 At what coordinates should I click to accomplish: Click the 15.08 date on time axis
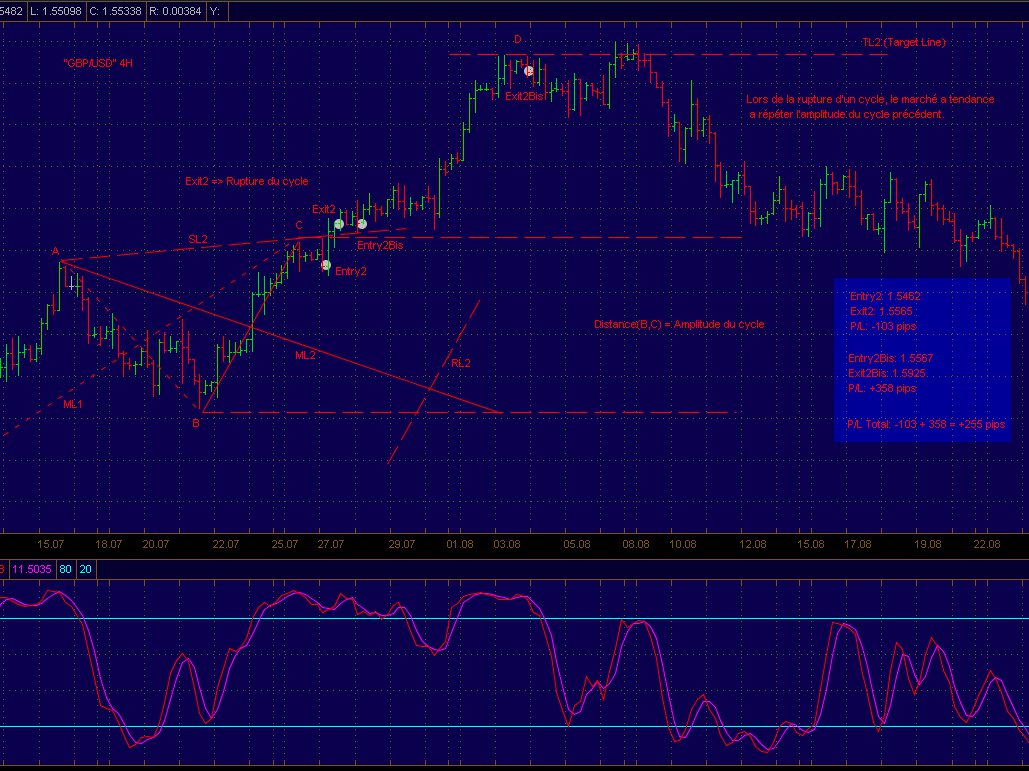811,544
